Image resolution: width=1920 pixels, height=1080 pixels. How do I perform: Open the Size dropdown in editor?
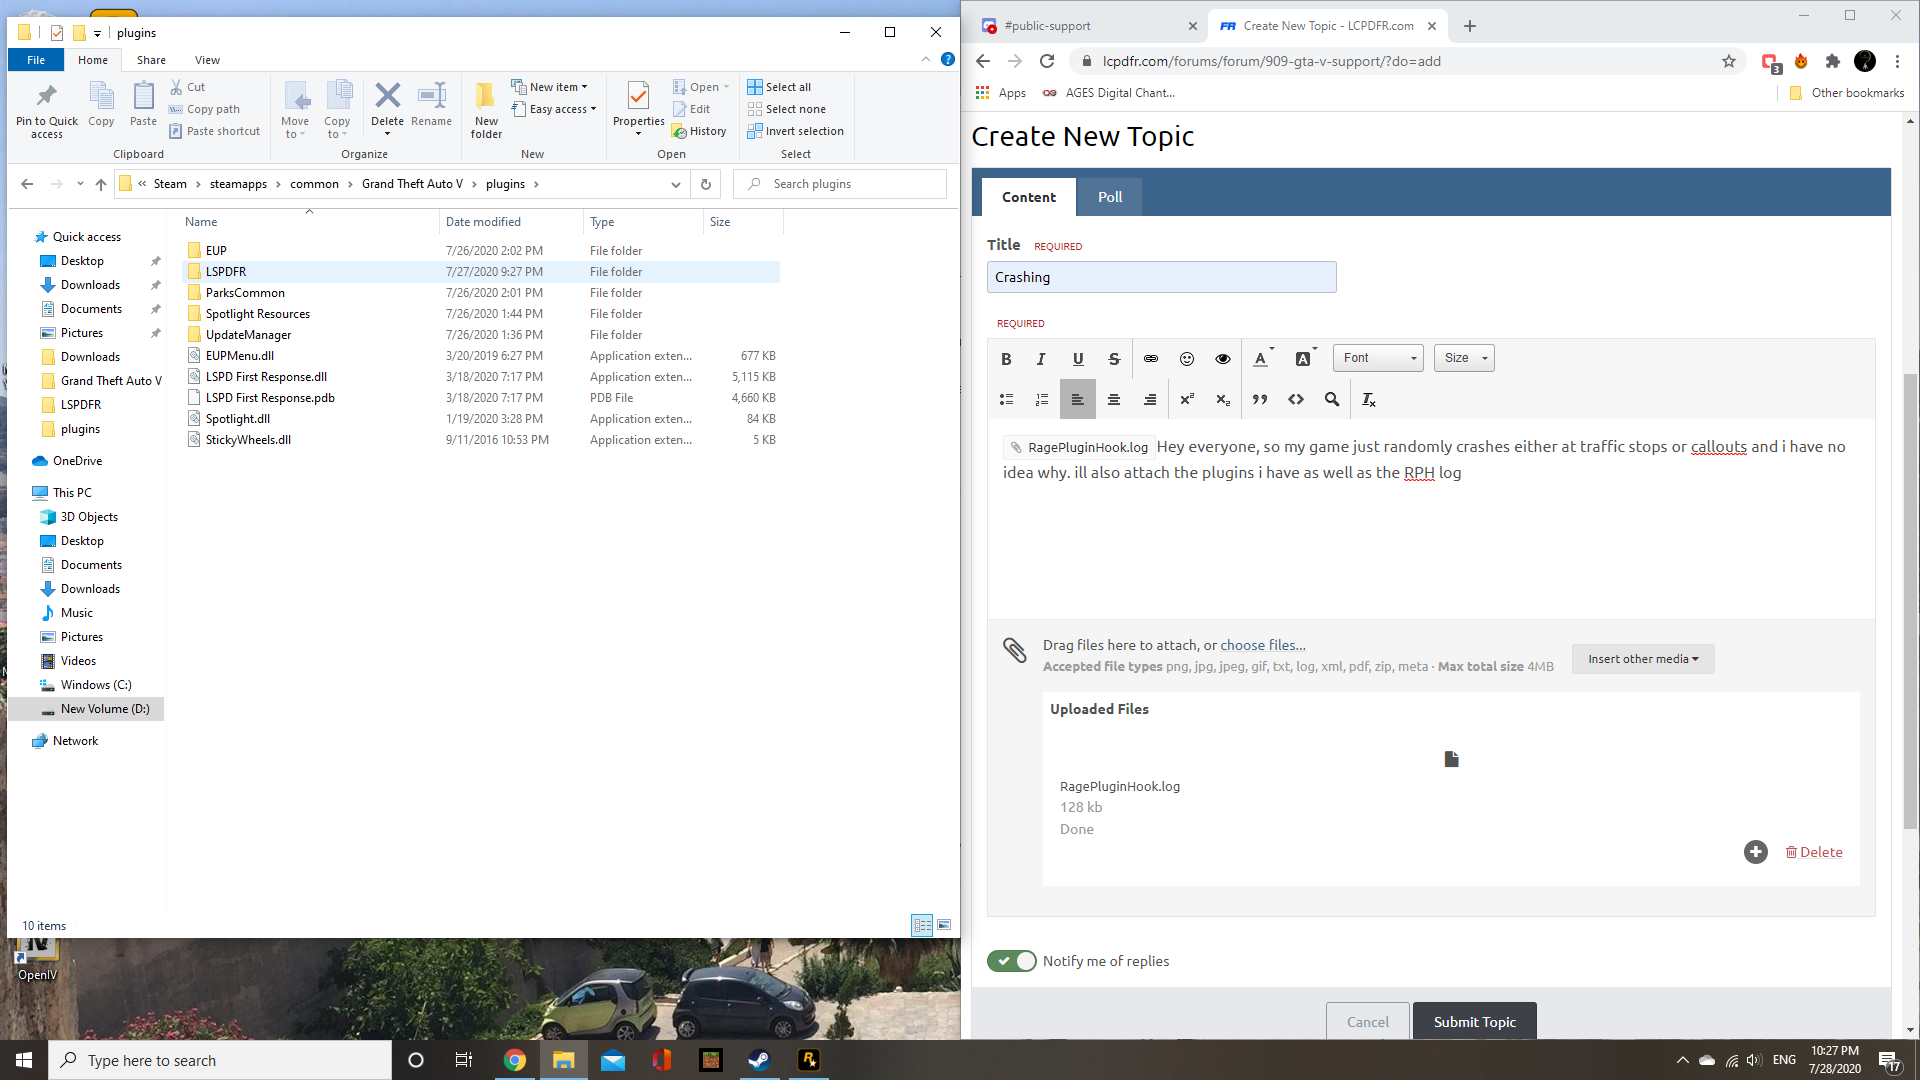[x=1464, y=358]
